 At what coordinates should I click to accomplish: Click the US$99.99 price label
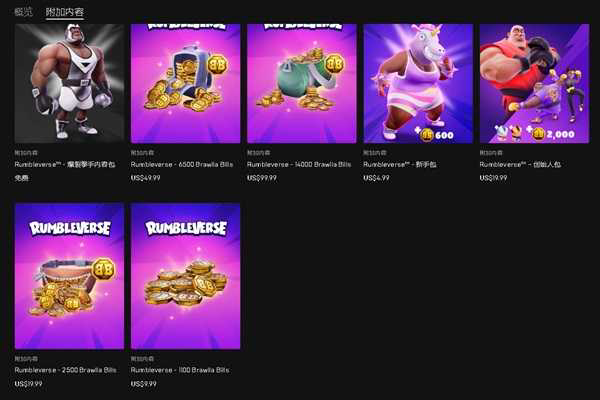click(x=262, y=178)
